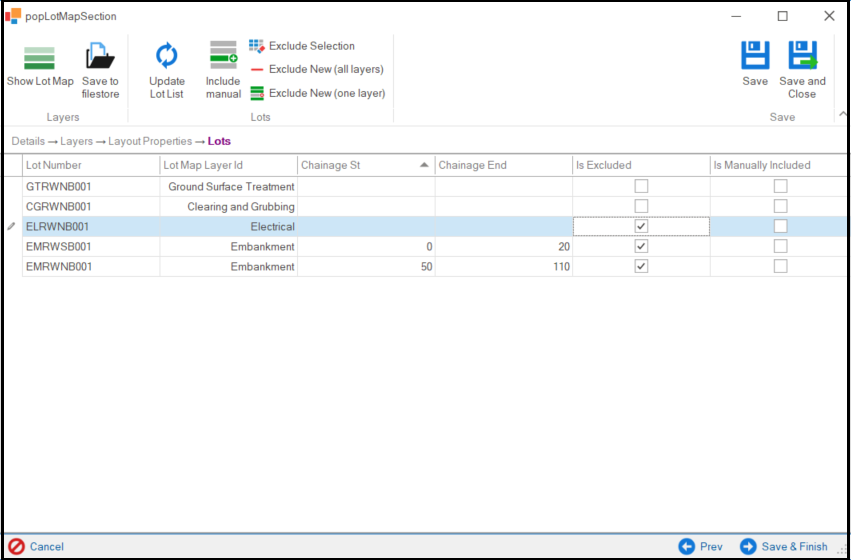851x560 pixels.
Task: Click Embankment cell of EMRWSB001 row
Action: (228, 247)
